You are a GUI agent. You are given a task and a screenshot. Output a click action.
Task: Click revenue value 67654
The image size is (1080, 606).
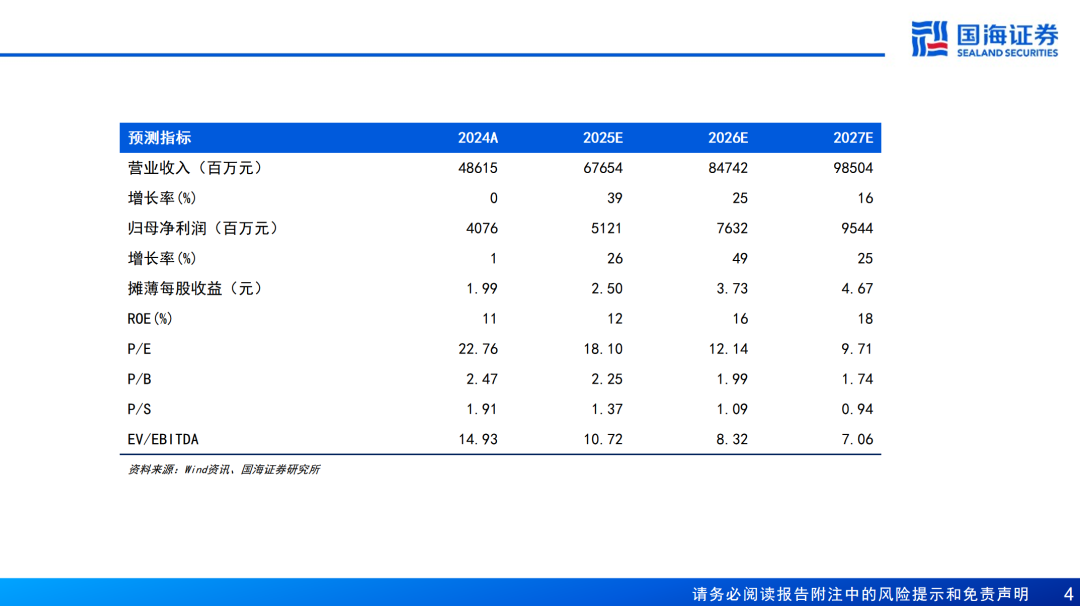tap(603, 168)
